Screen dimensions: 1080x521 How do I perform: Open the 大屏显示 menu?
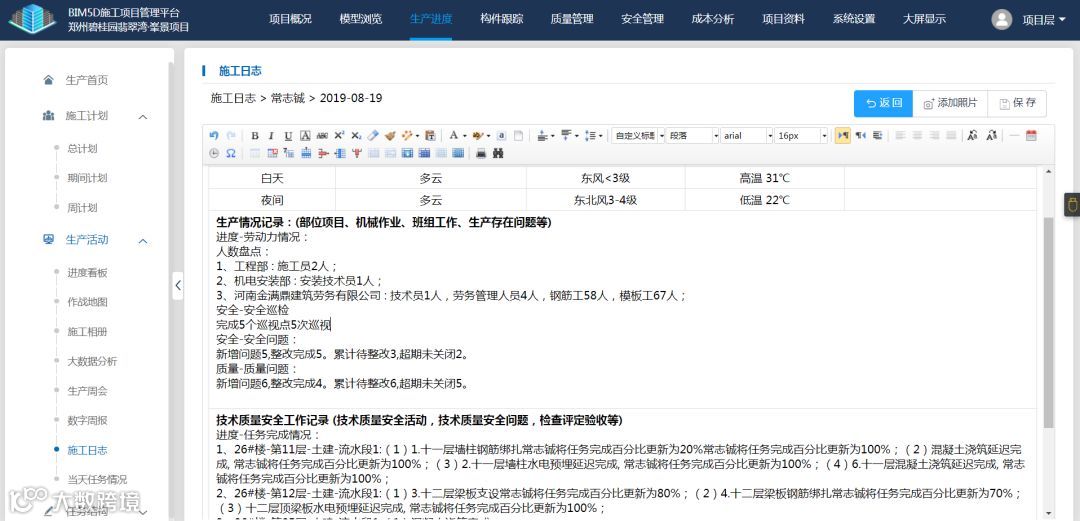click(924, 19)
